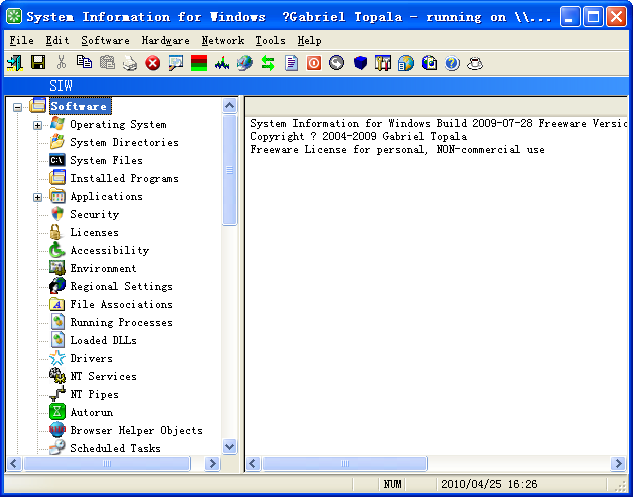Click the blue question mark help icon
Viewport: 633px width, 497px height.
pos(452,63)
